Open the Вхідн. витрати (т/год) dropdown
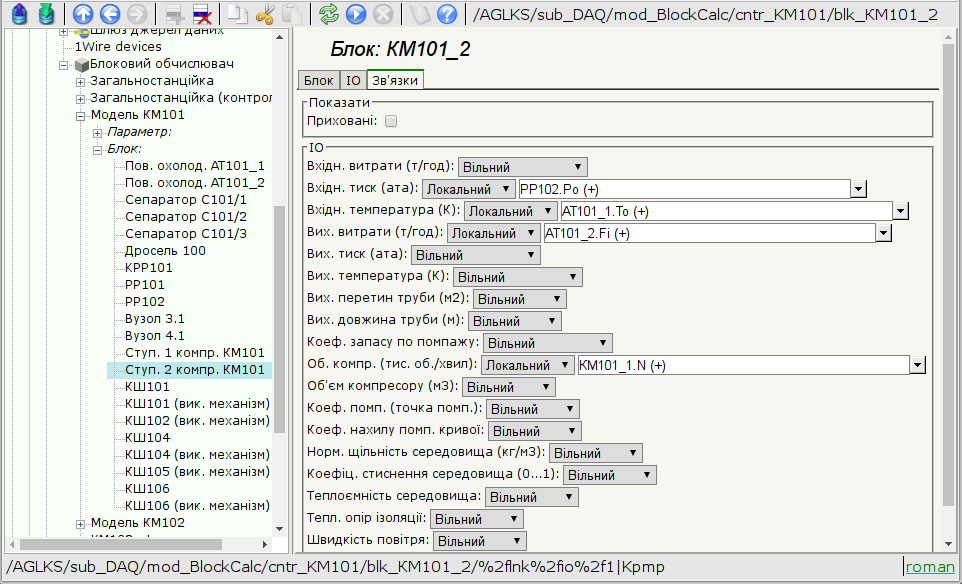 (522, 167)
